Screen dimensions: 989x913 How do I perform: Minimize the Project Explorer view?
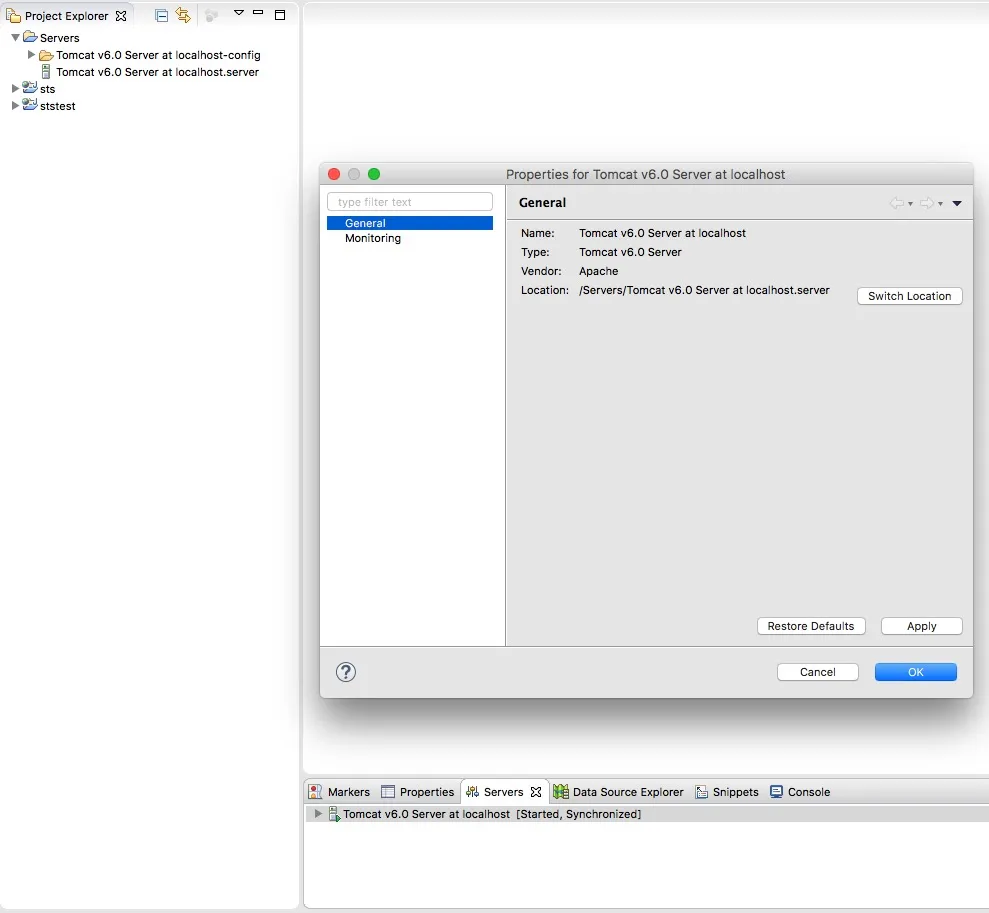[x=258, y=12]
